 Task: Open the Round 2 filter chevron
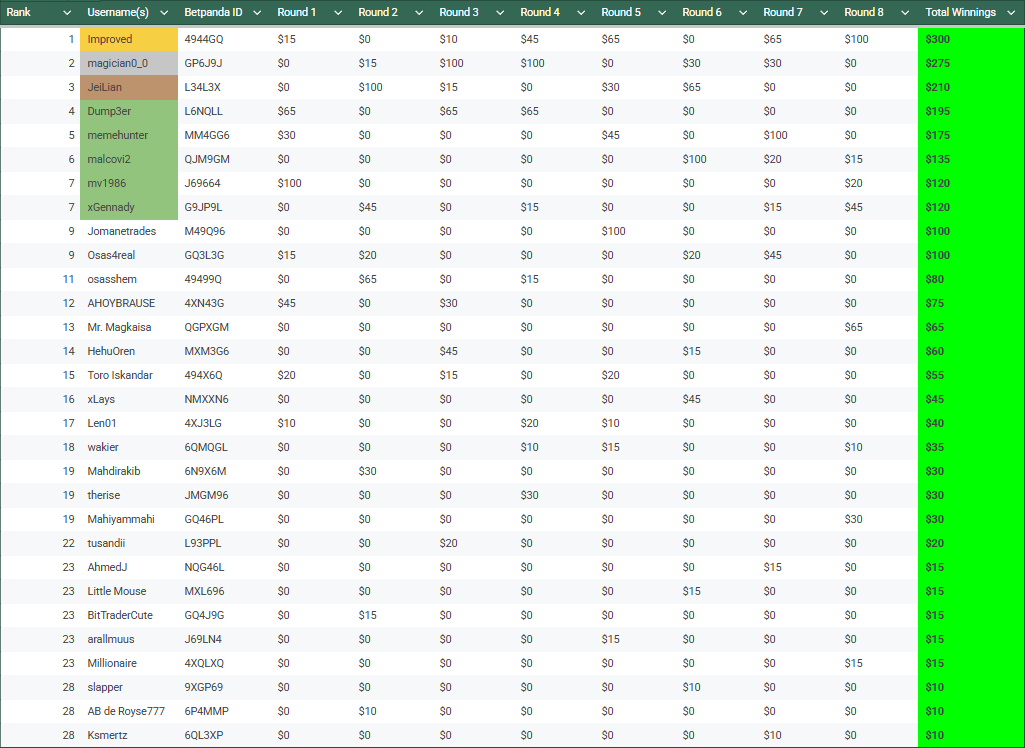coord(418,13)
